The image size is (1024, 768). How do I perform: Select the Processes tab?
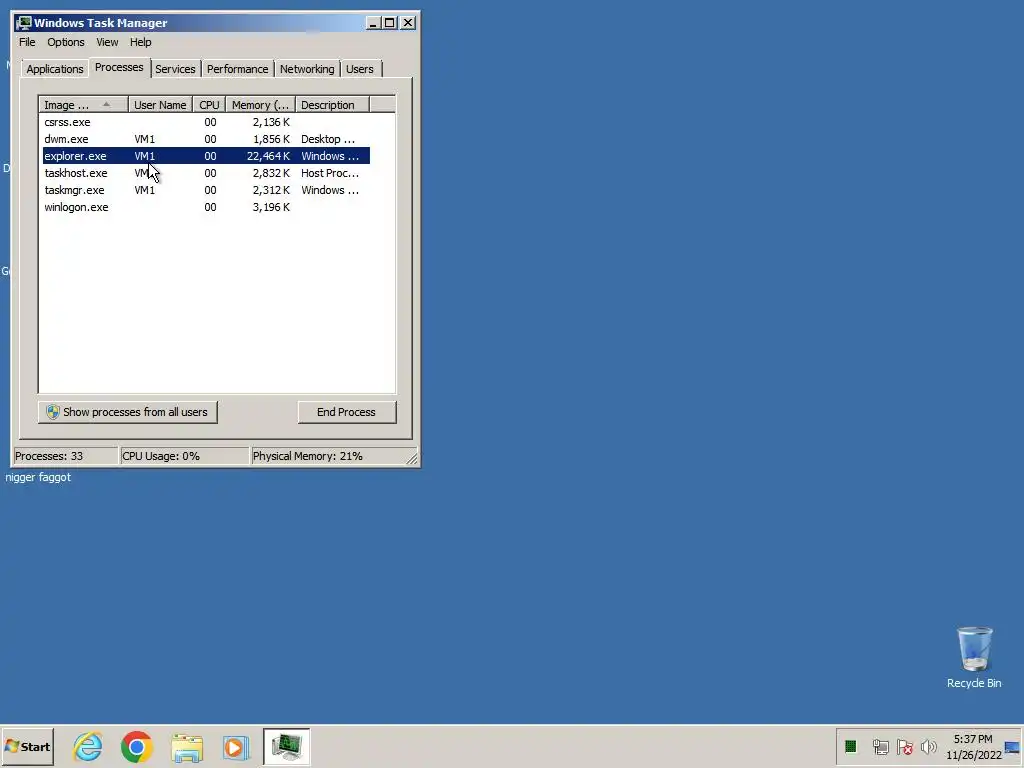(119, 67)
